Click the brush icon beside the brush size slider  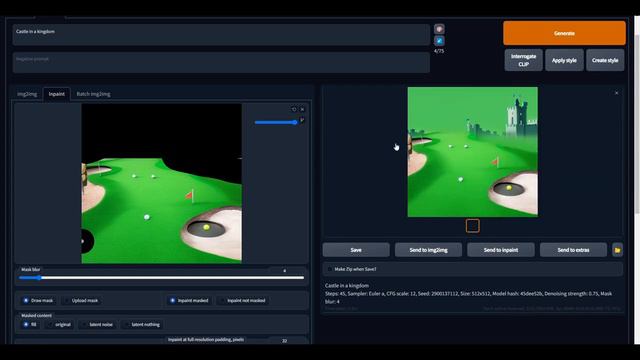(x=302, y=120)
